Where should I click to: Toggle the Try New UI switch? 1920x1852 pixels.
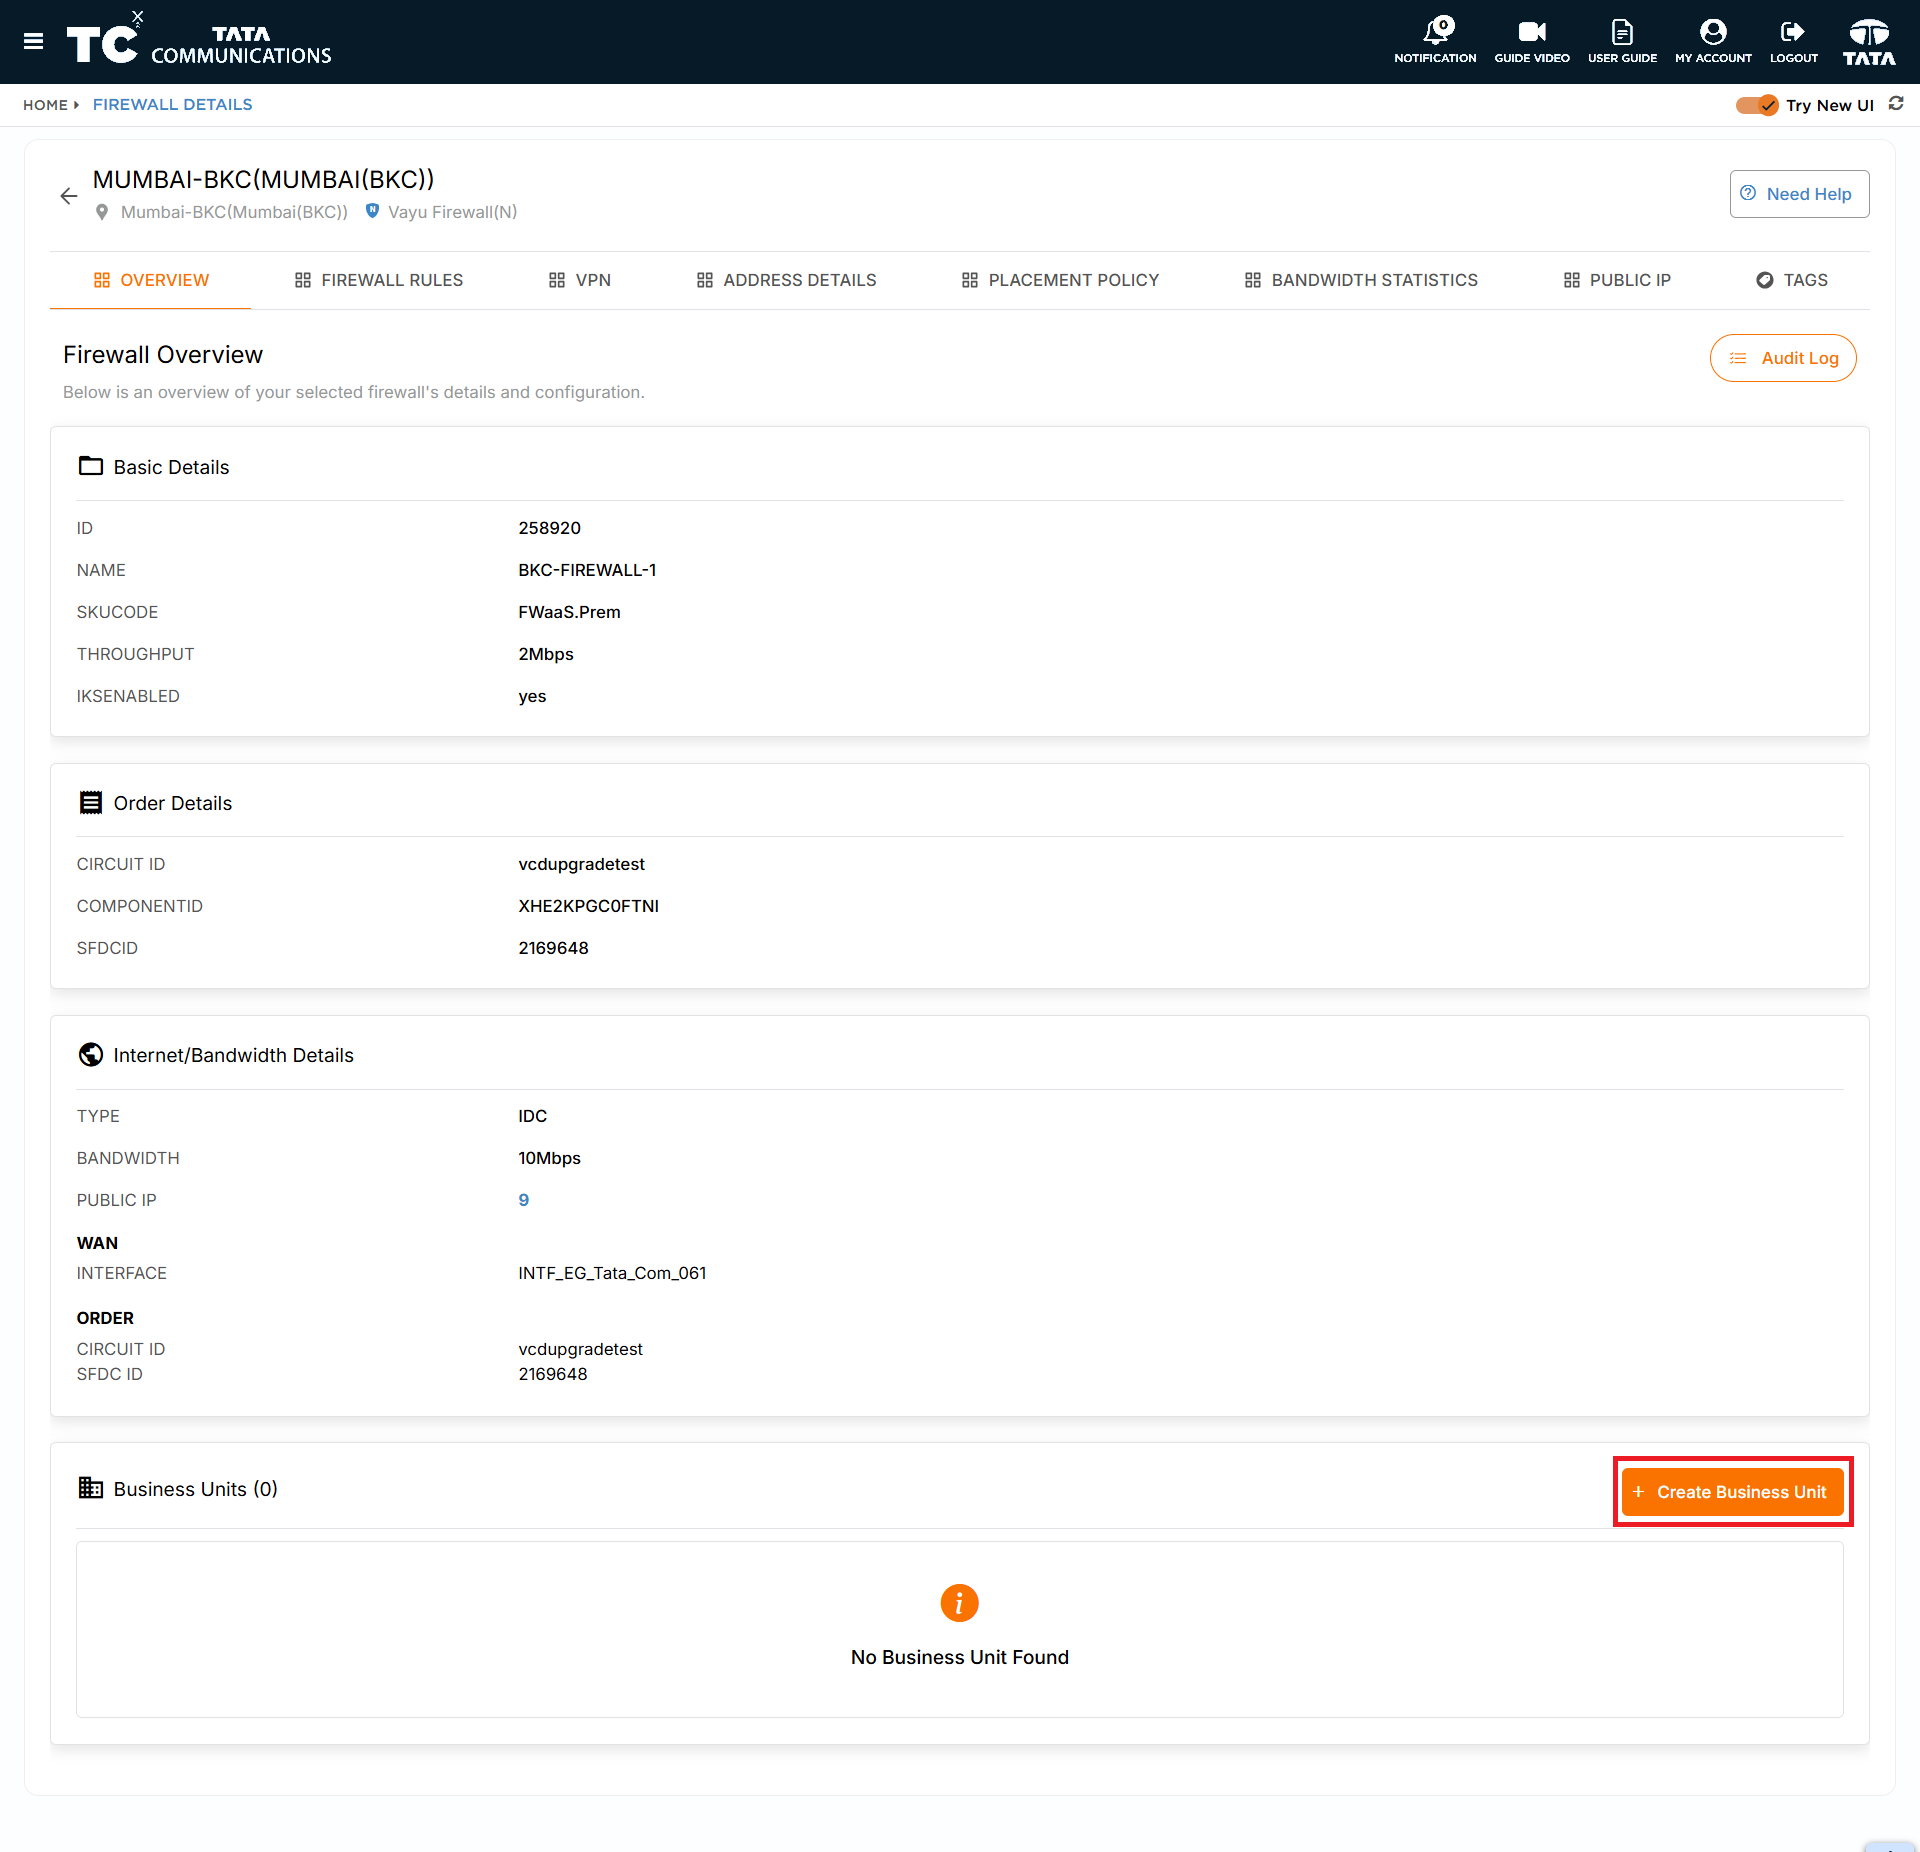pos(1756,105)
